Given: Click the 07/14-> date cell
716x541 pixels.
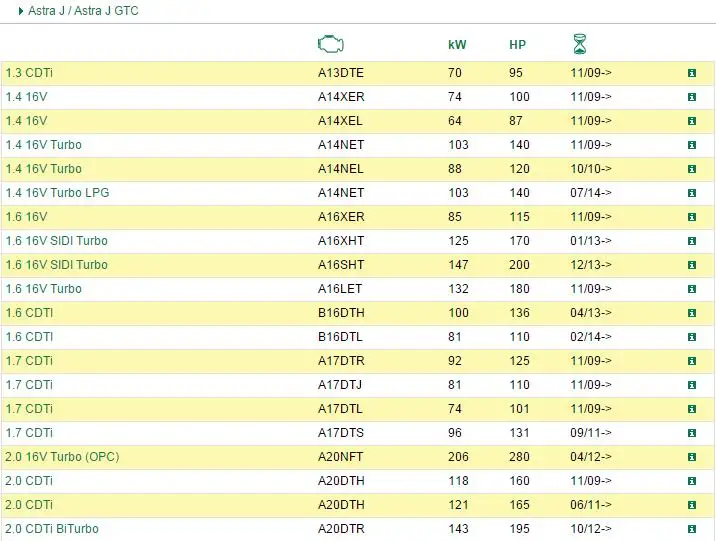Looking at the screenshot, I should (x=590, y=193).
